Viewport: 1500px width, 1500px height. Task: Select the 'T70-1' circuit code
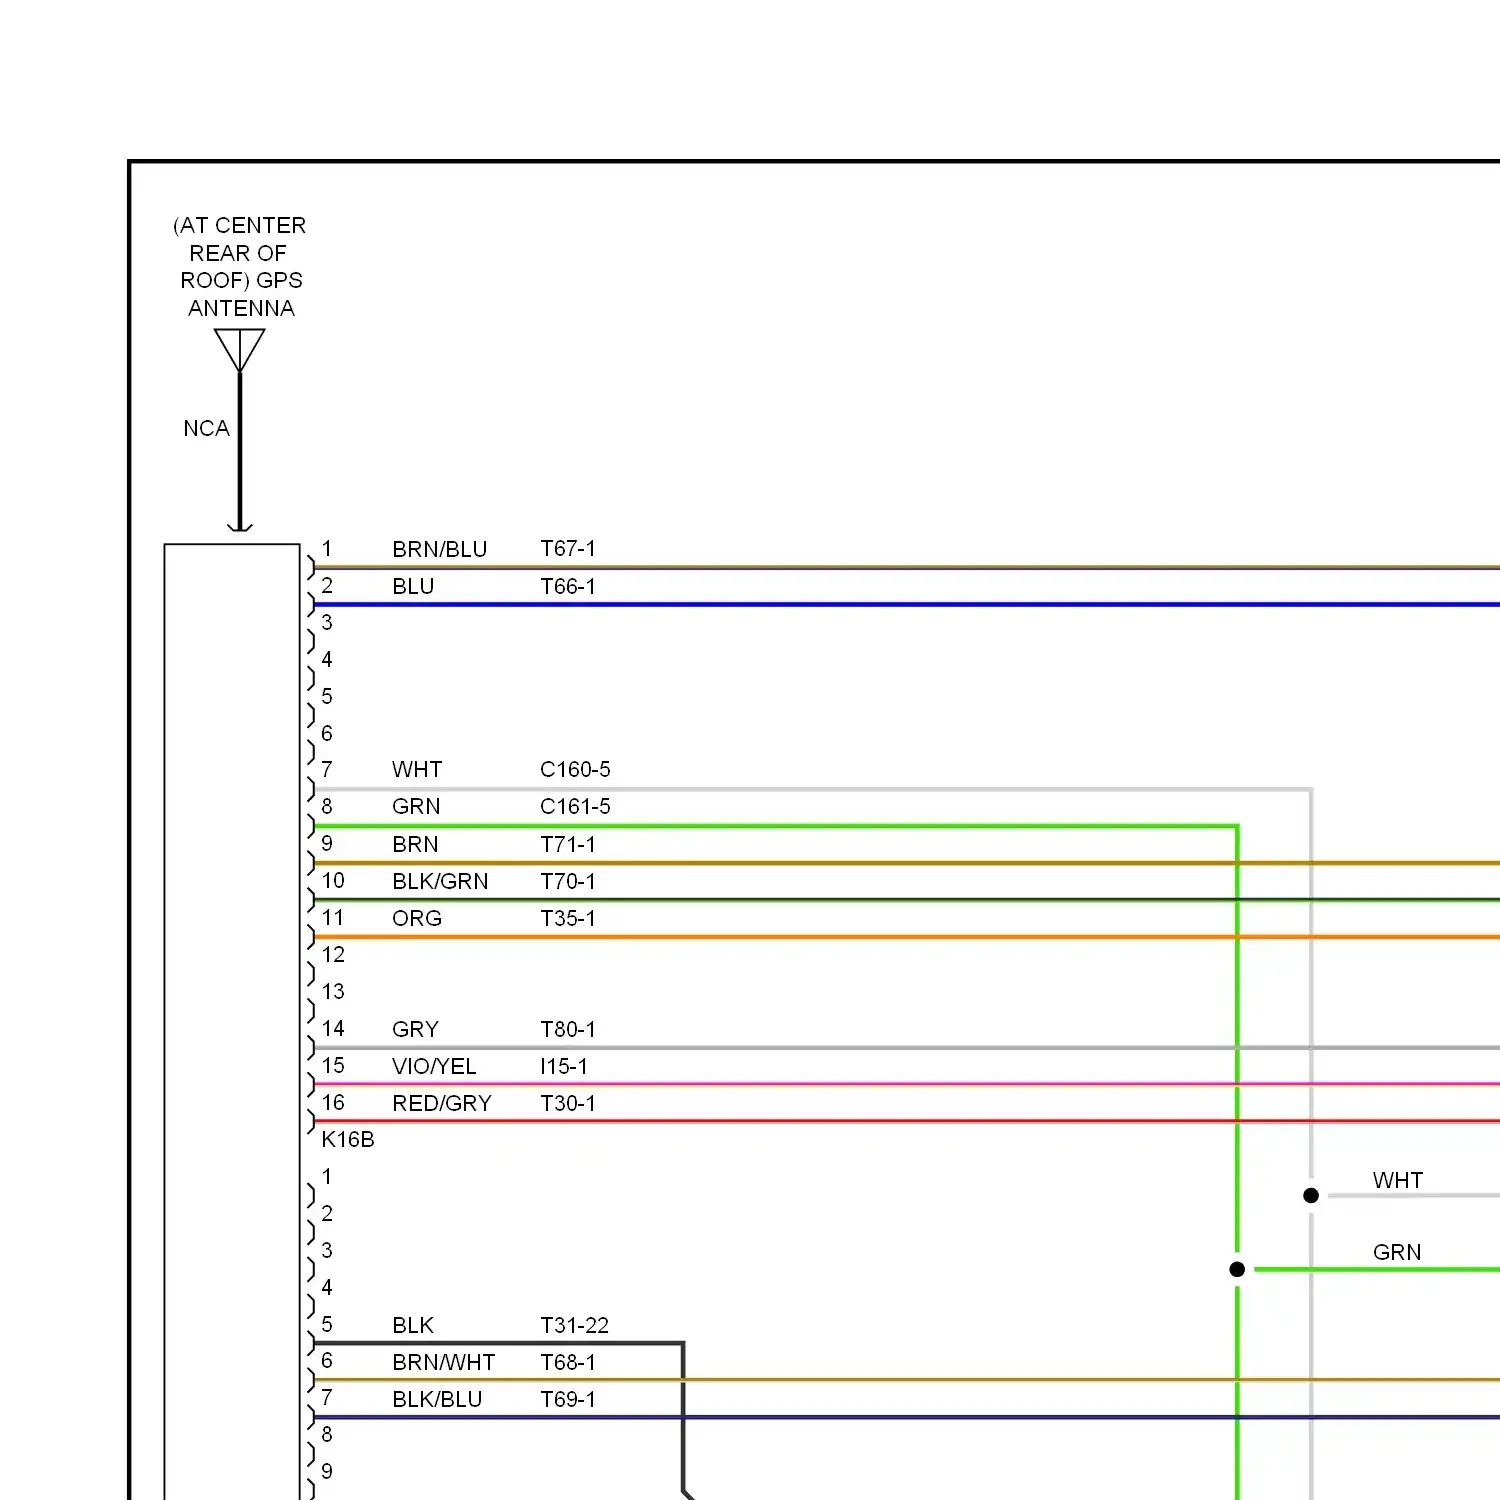[x=568, y=882]
